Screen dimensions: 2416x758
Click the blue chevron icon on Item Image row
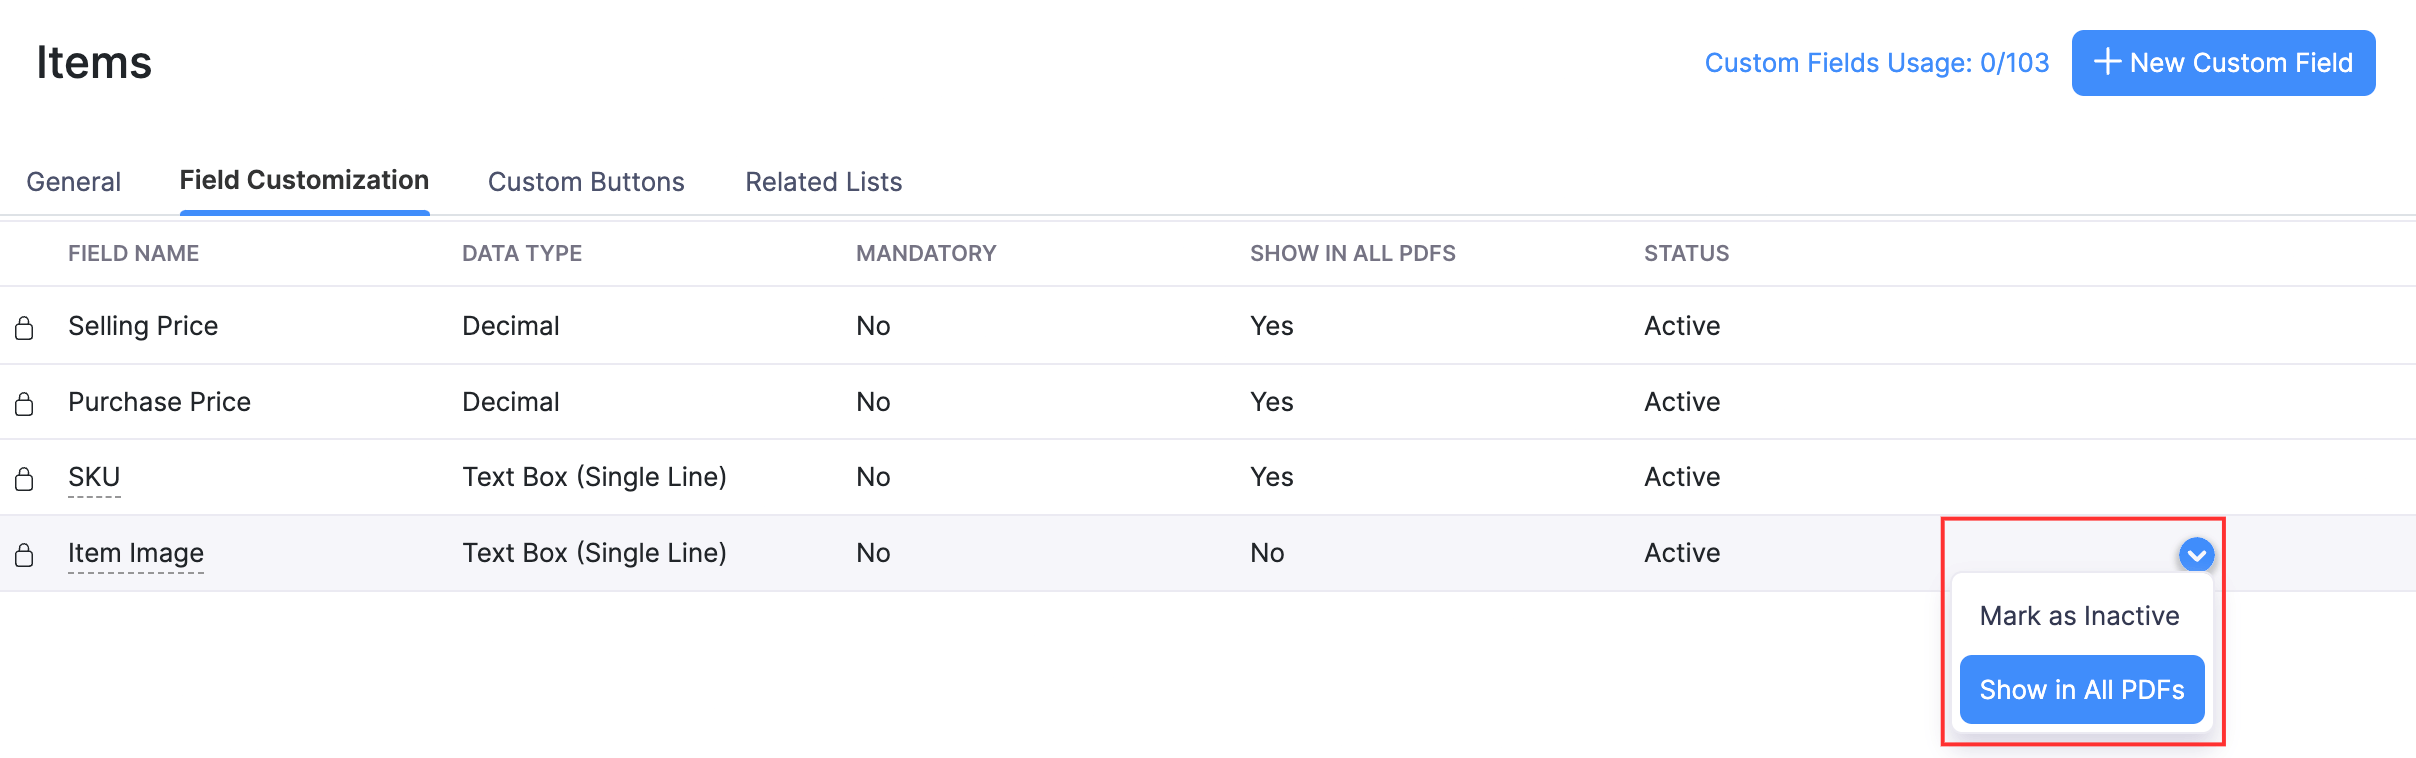coord(2196,554)
